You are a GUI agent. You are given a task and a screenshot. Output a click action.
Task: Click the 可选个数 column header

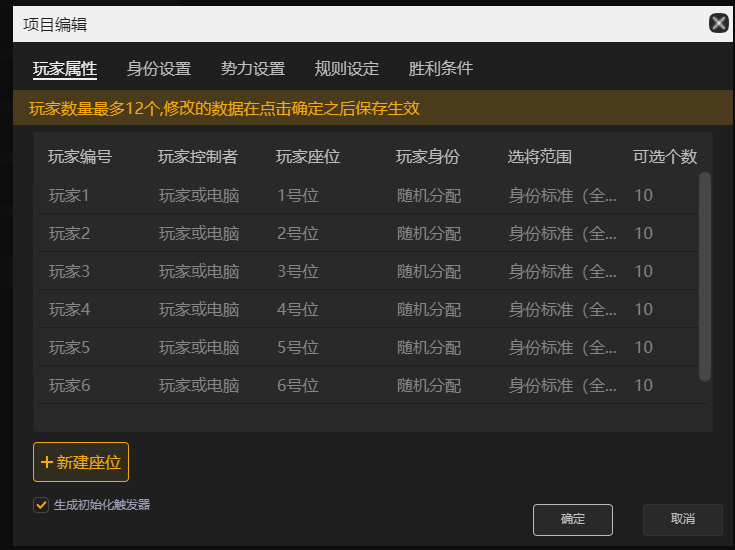point(665,157)
